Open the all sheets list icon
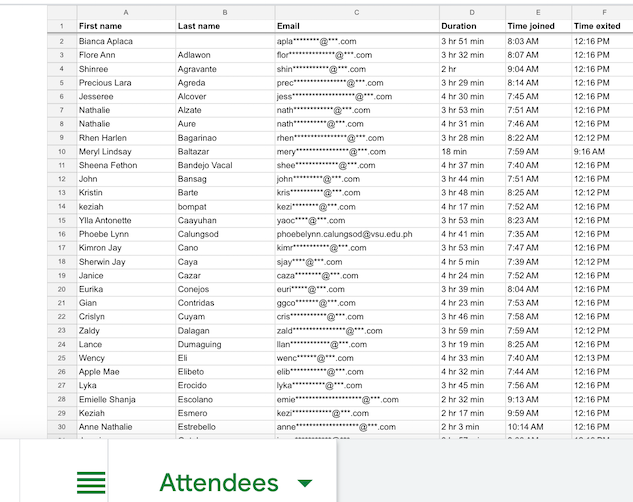Image resolution: width=633 pixels, height=502 pixels. pyautogui.click(x=91, y=483)
